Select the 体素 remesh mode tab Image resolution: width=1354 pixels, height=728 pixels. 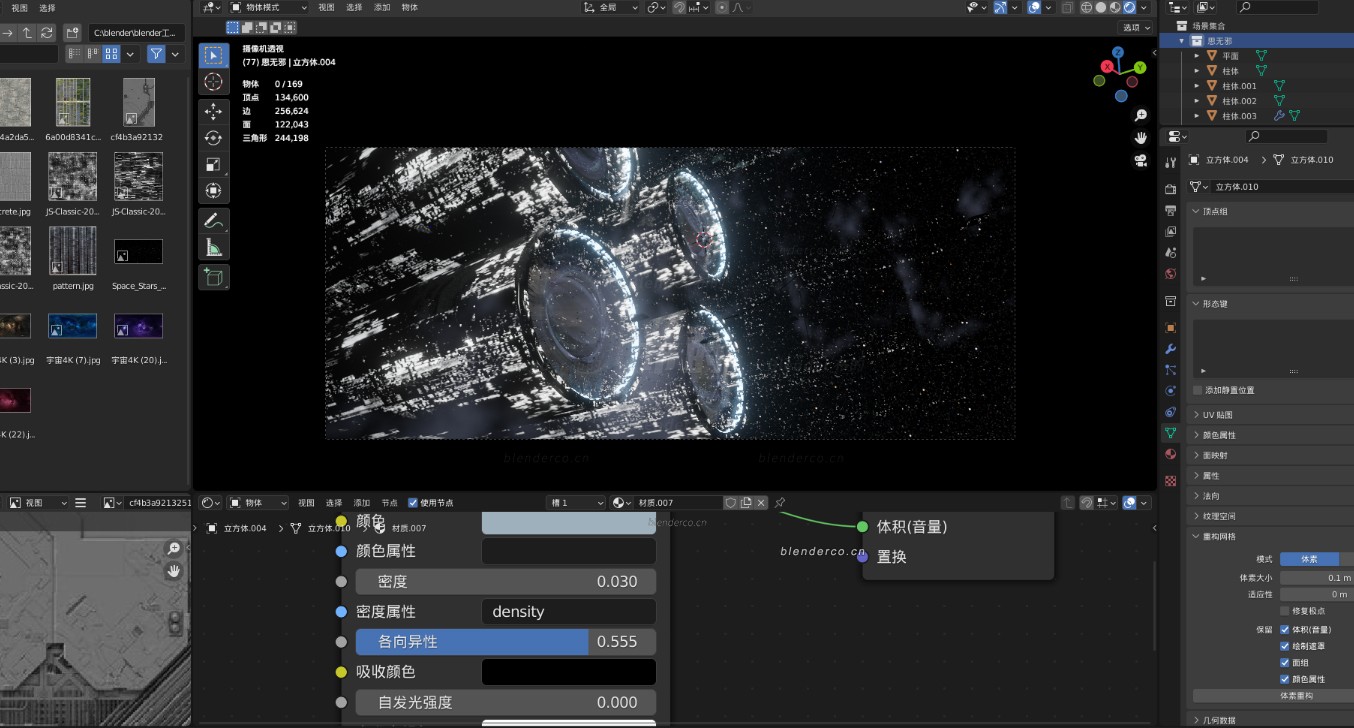(x=1309, y=559)
